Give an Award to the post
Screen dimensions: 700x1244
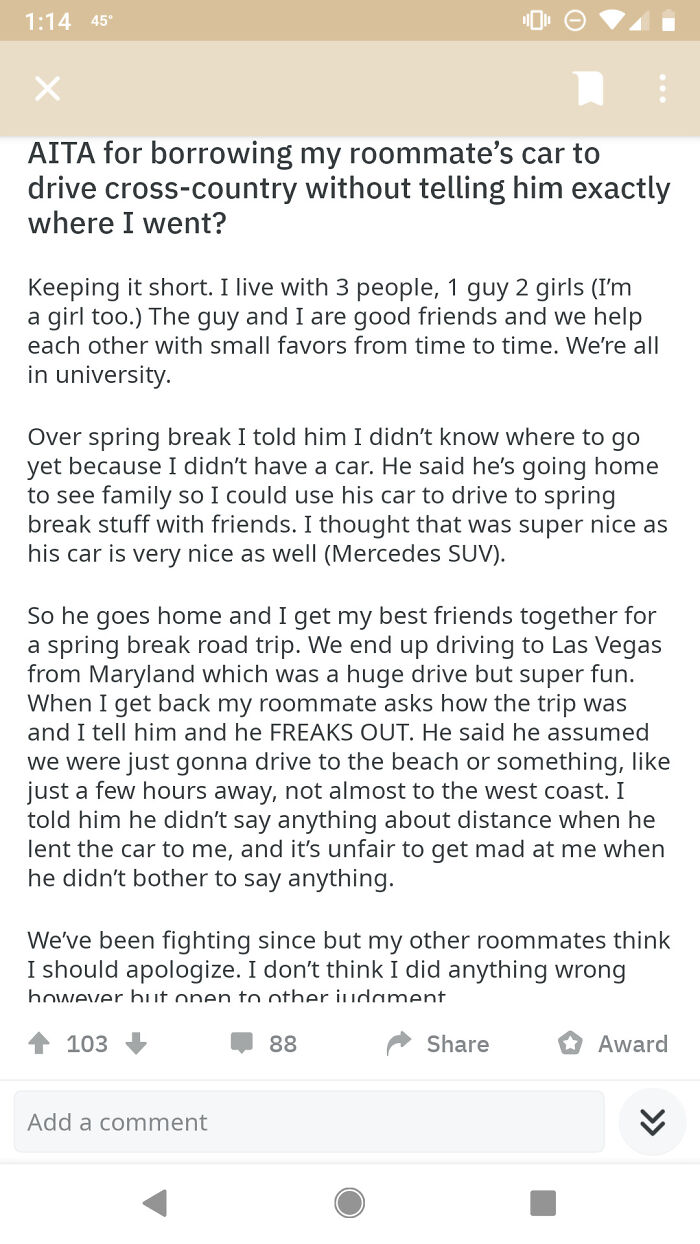point(570,1044)
